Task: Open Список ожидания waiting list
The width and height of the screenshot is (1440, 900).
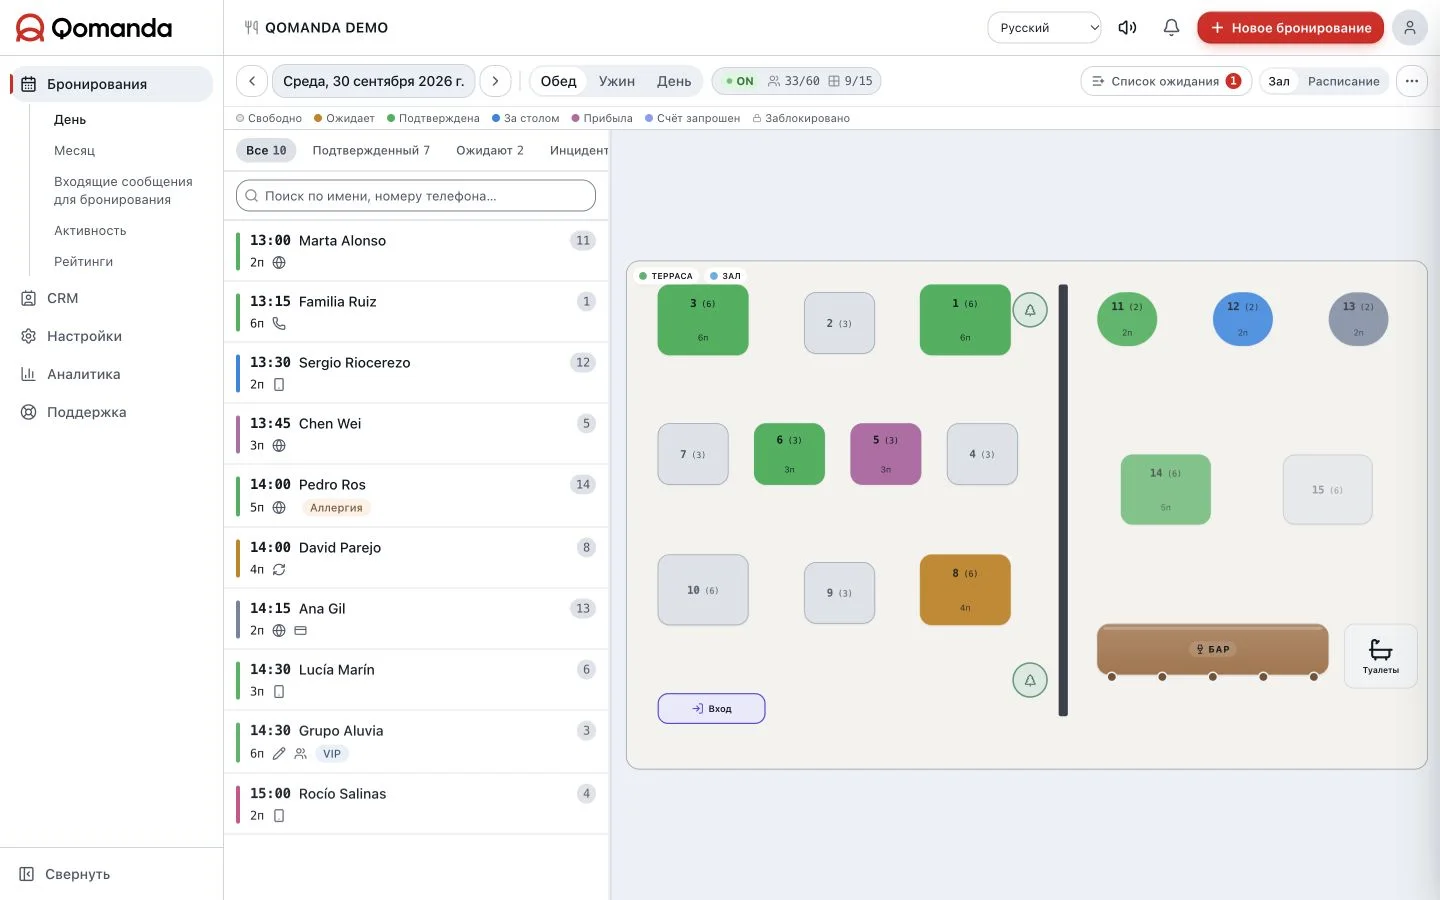Action: pos(1166,81)
